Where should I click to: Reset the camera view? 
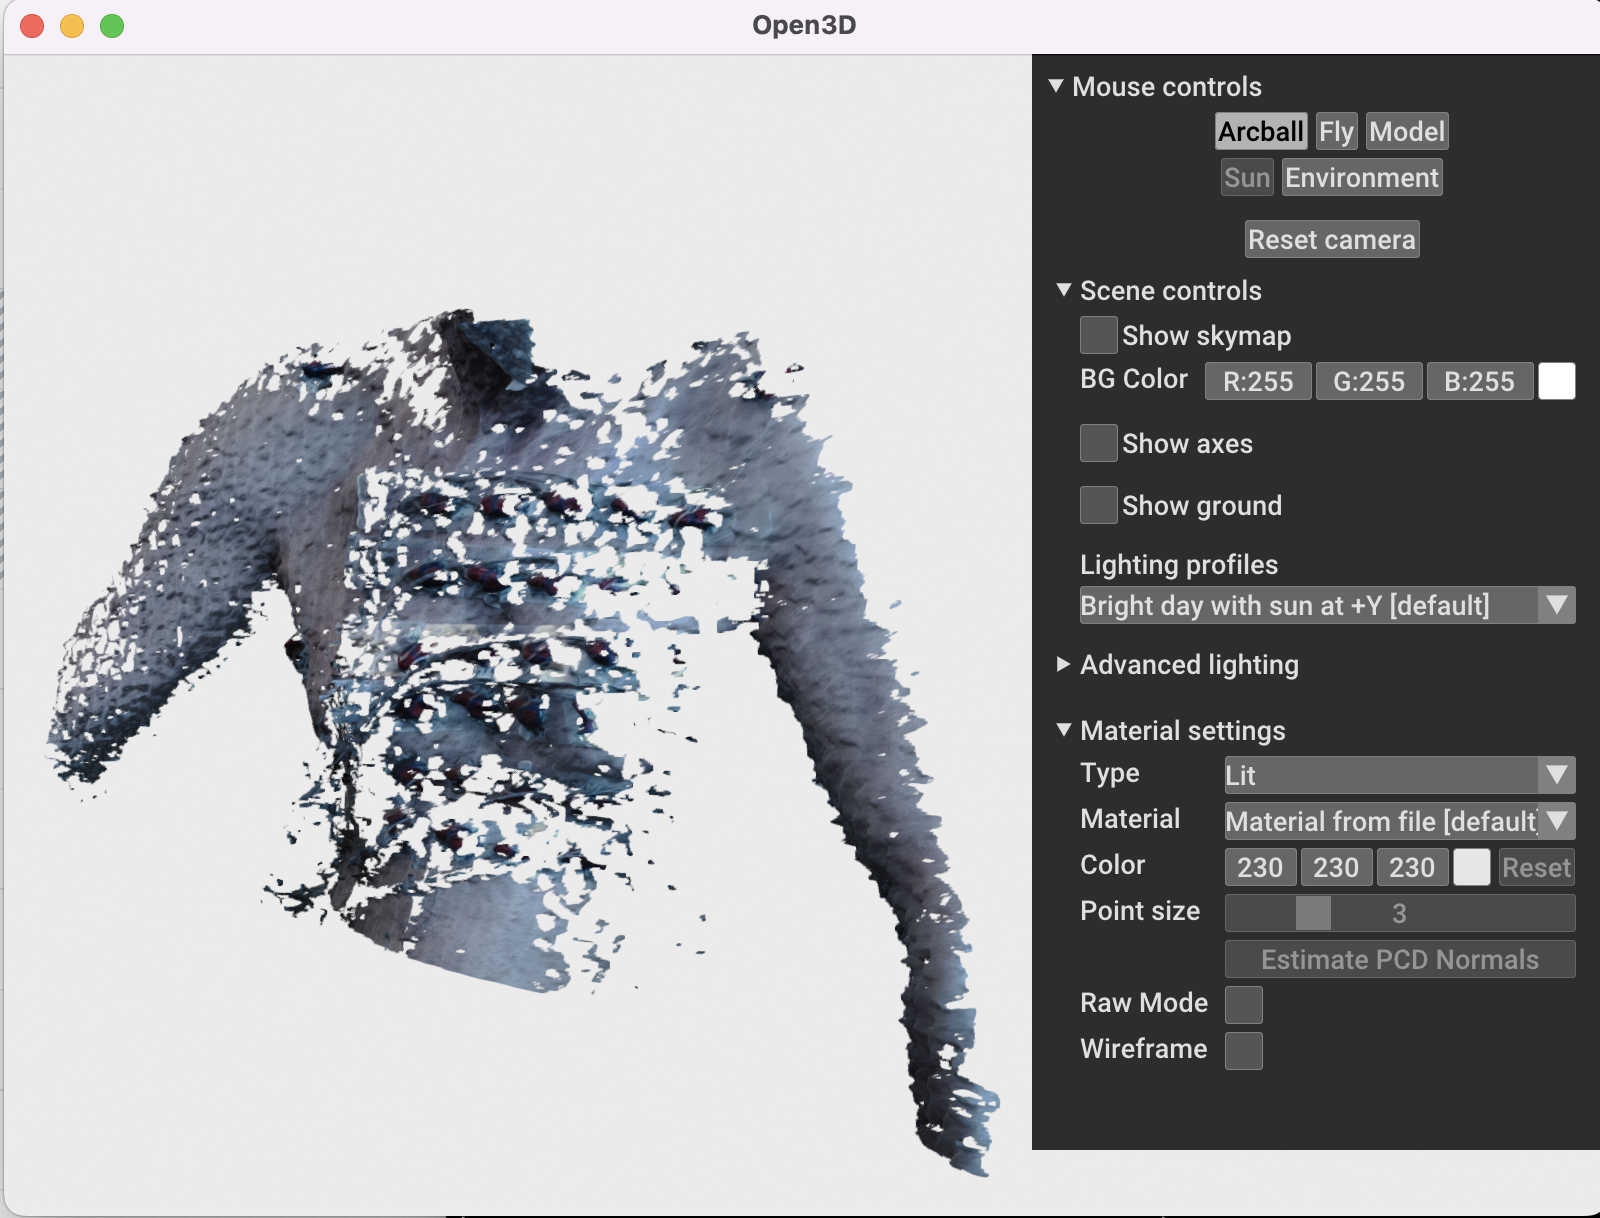(1331, 239)
